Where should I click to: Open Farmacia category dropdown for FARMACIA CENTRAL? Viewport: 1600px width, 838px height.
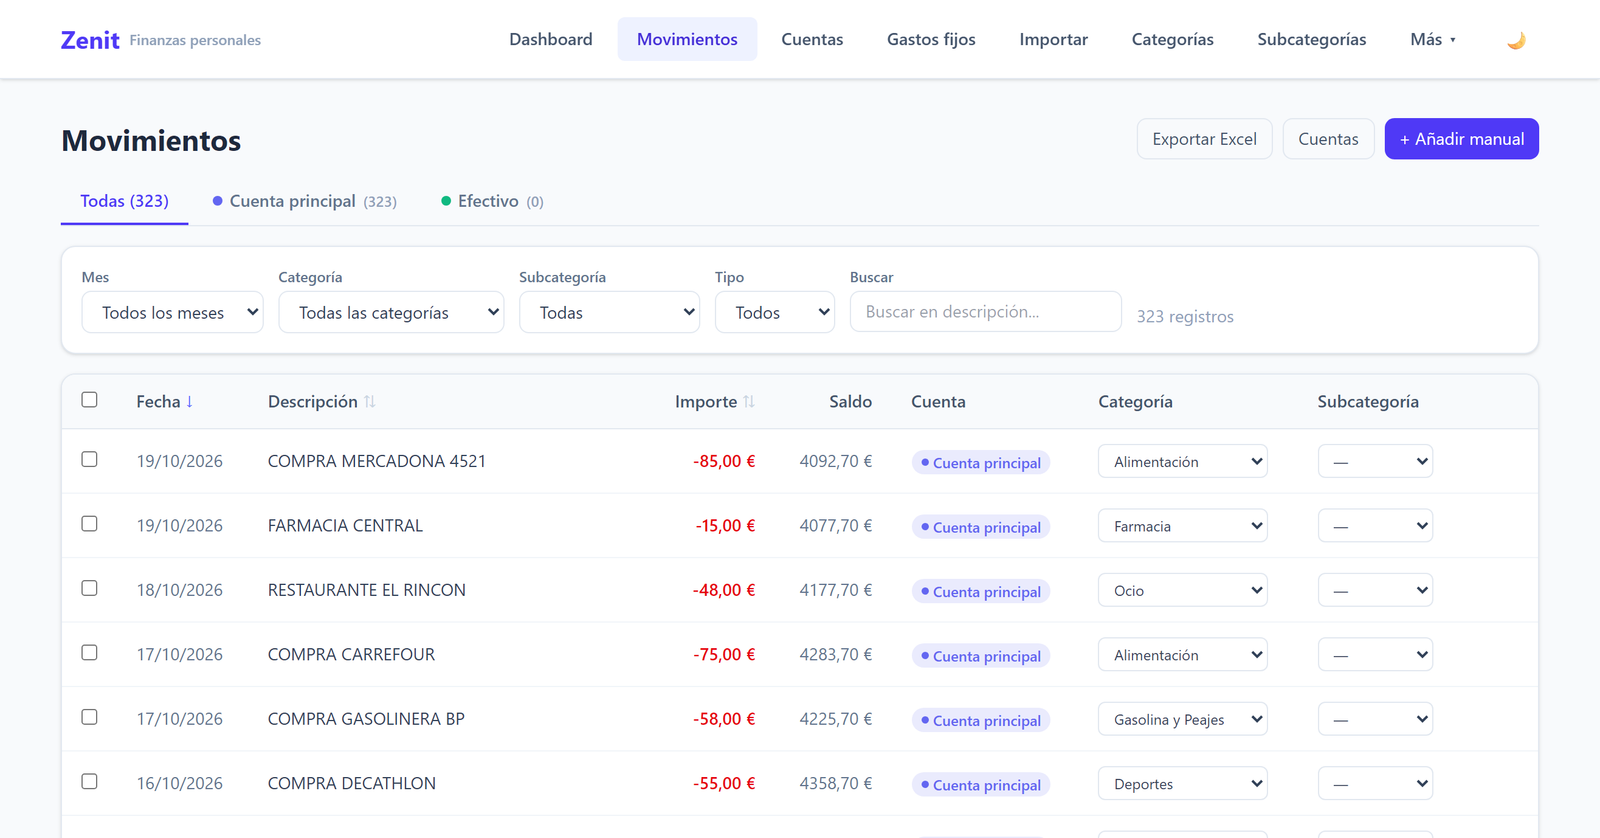(1183, 526)
